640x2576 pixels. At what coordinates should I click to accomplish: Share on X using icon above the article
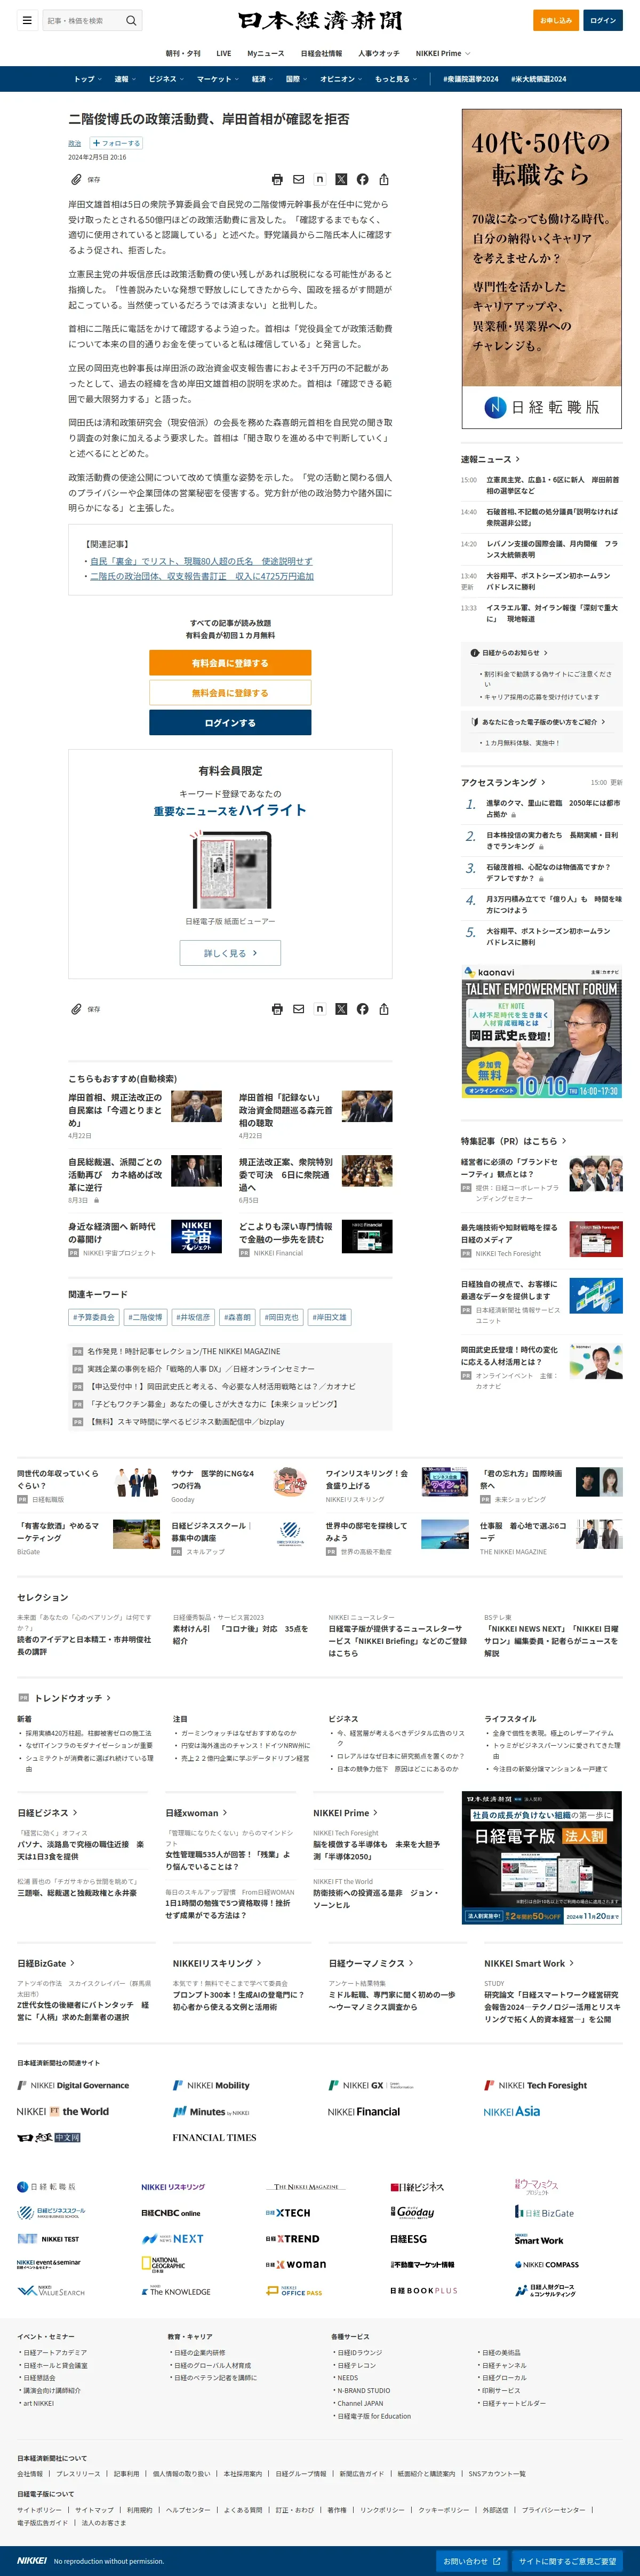tap(341, 179)
